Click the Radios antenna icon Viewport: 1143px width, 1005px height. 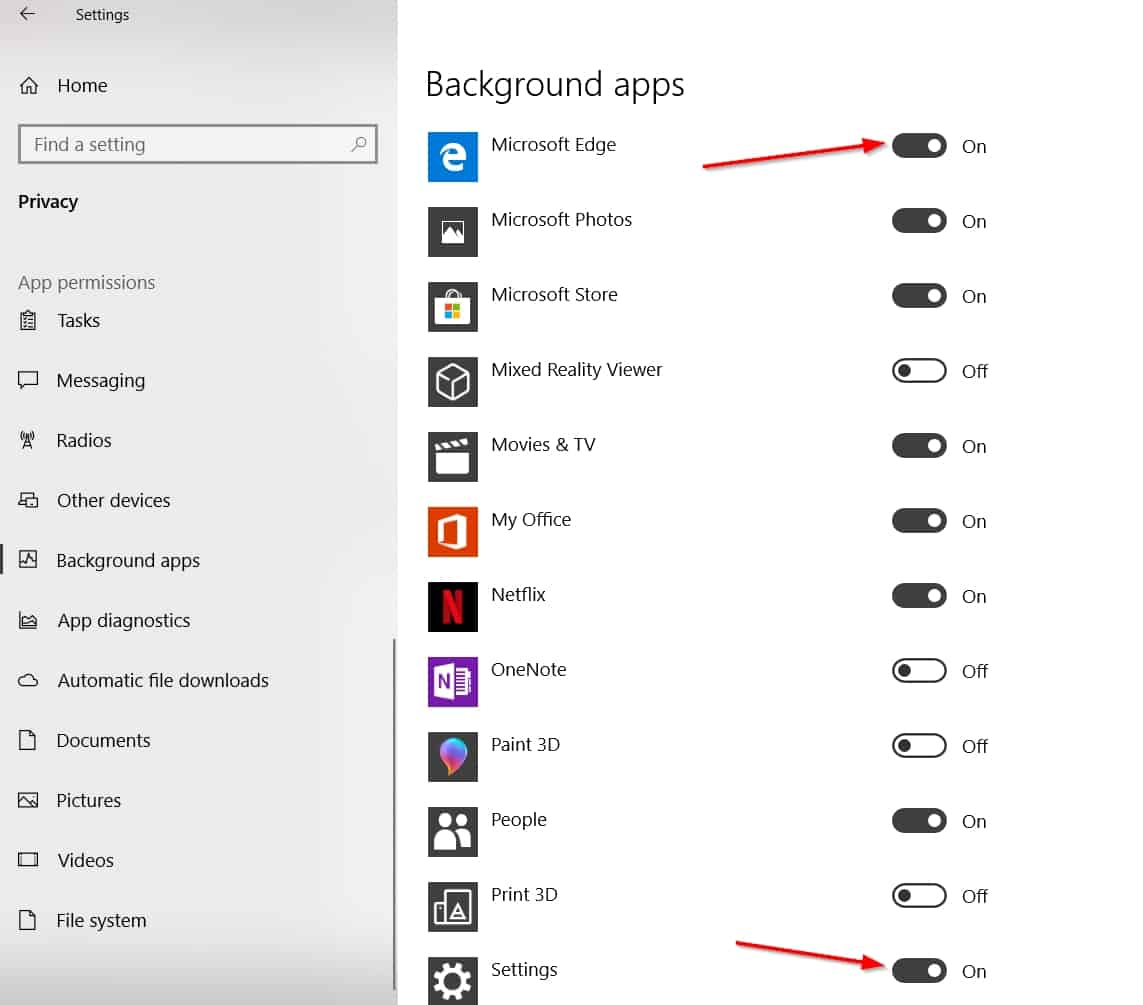pyautogui.click(x=28, y=439)
